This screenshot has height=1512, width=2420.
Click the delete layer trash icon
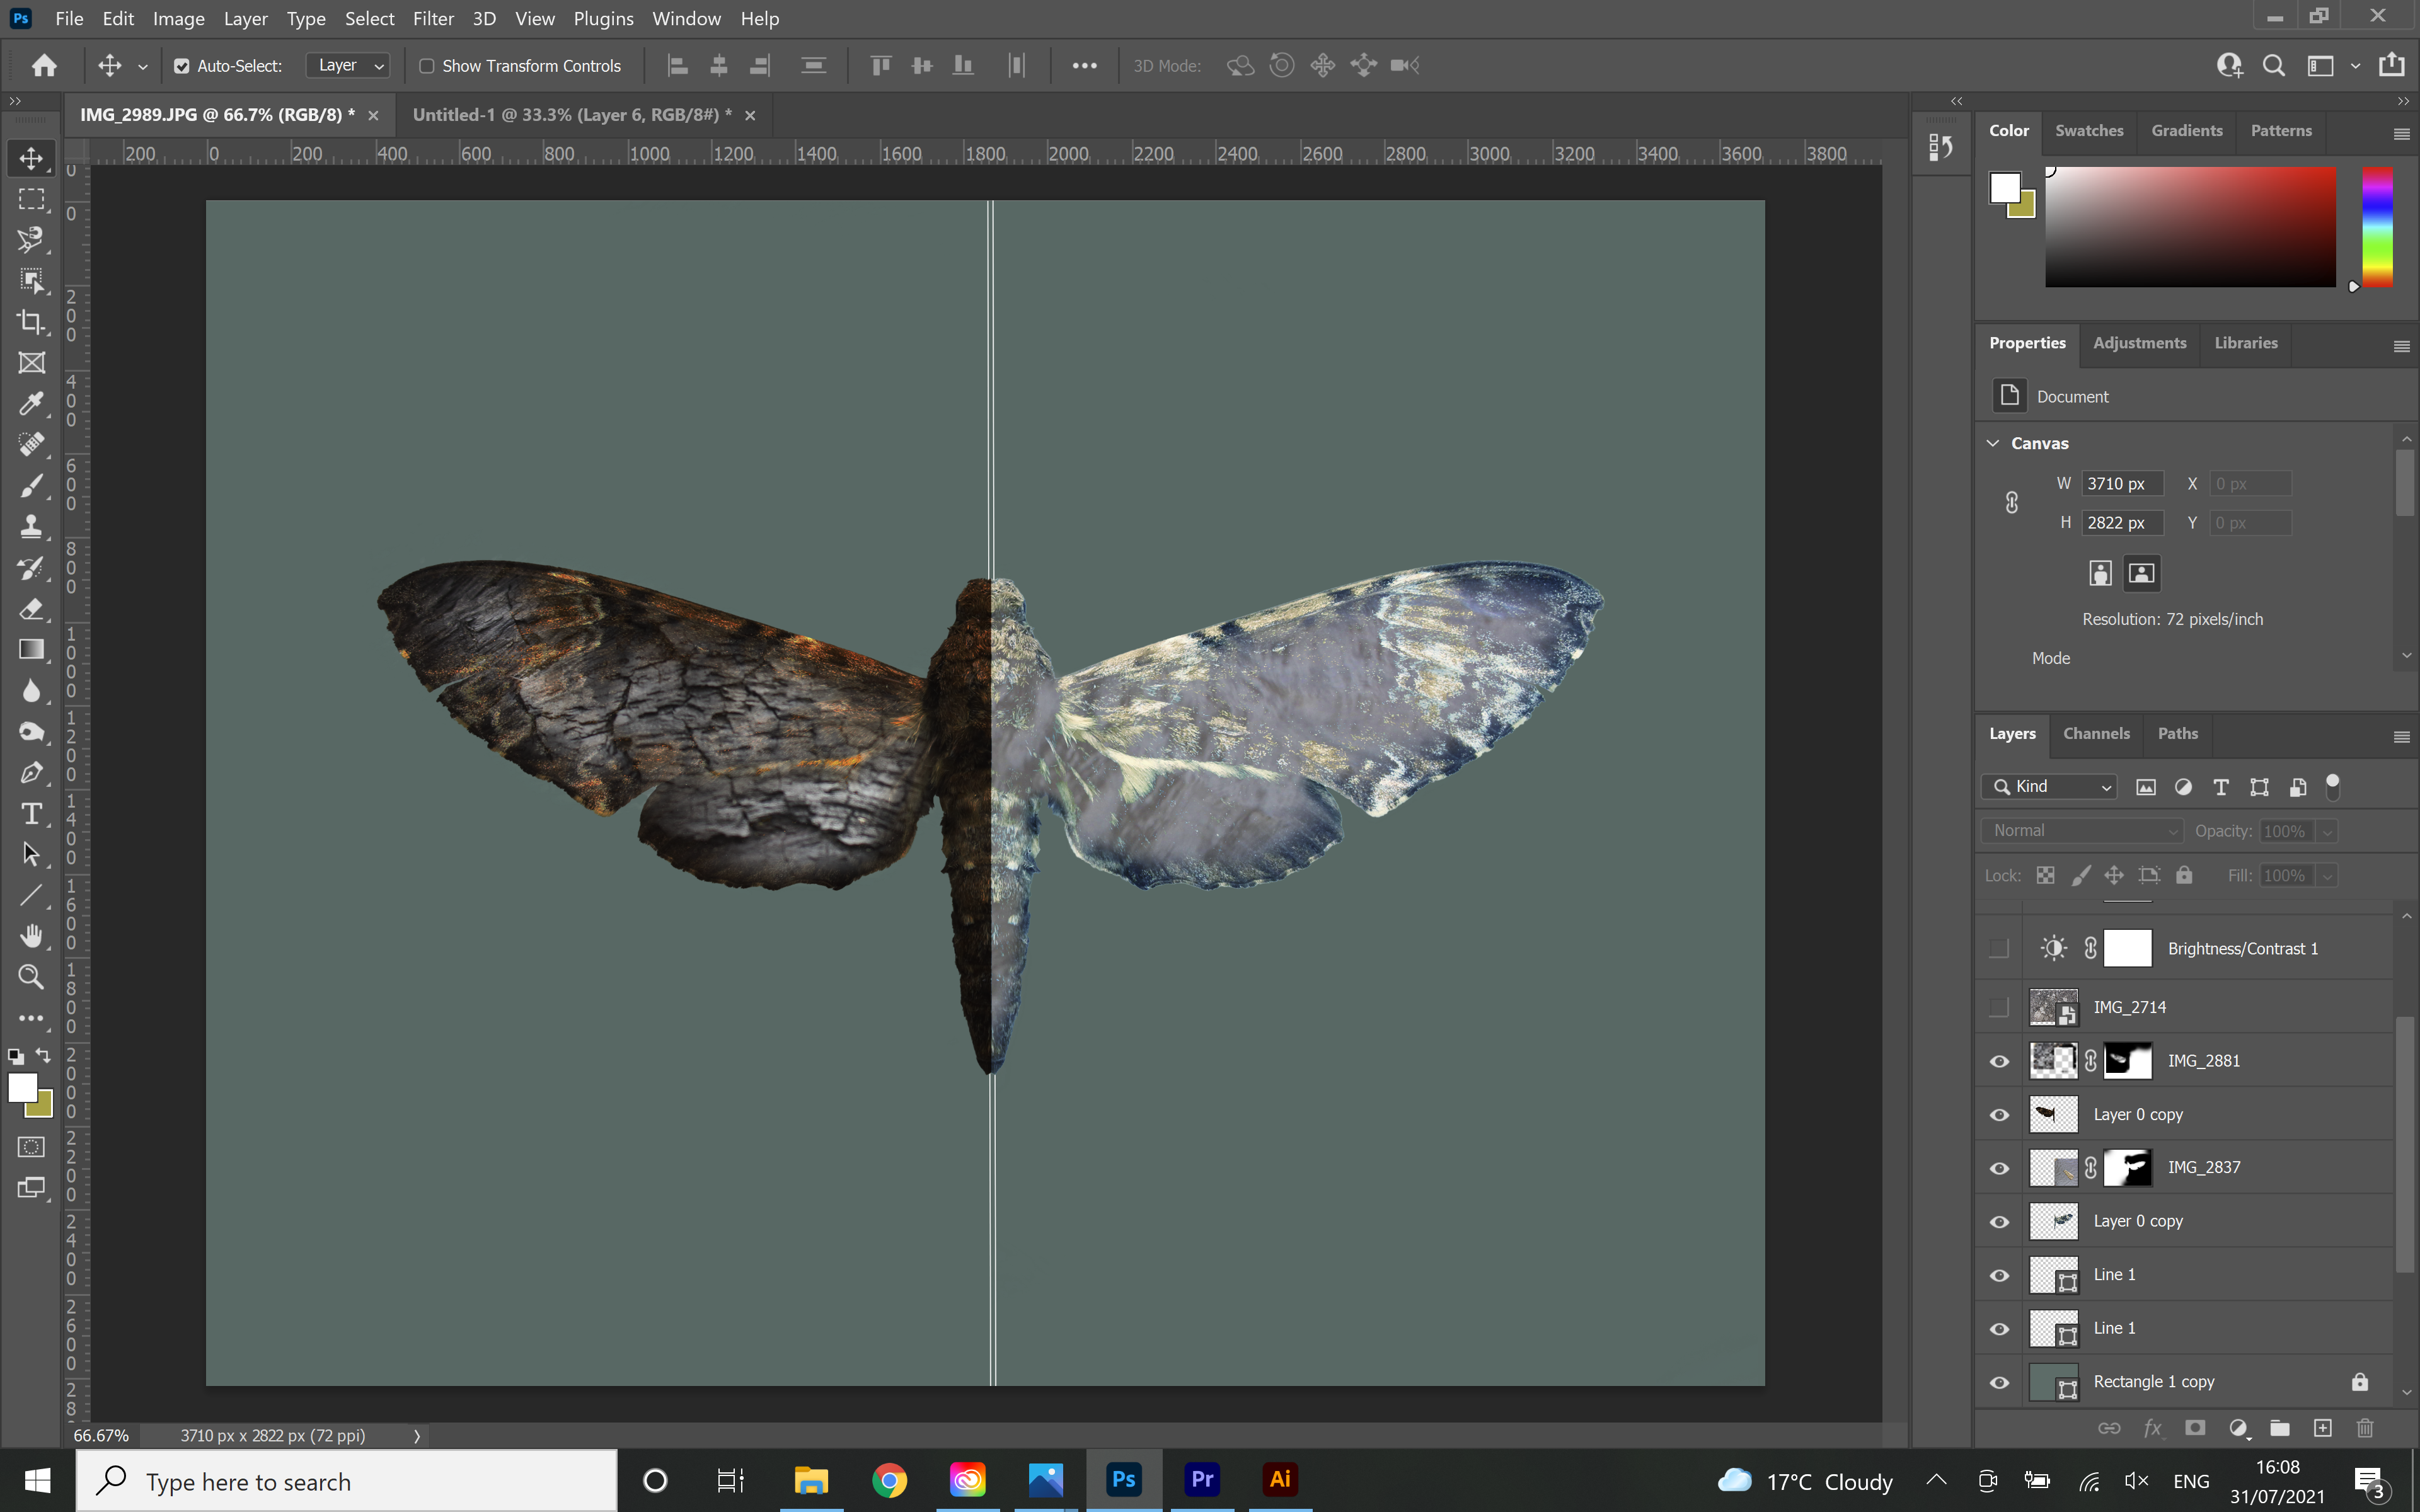click(2364, 1428)
